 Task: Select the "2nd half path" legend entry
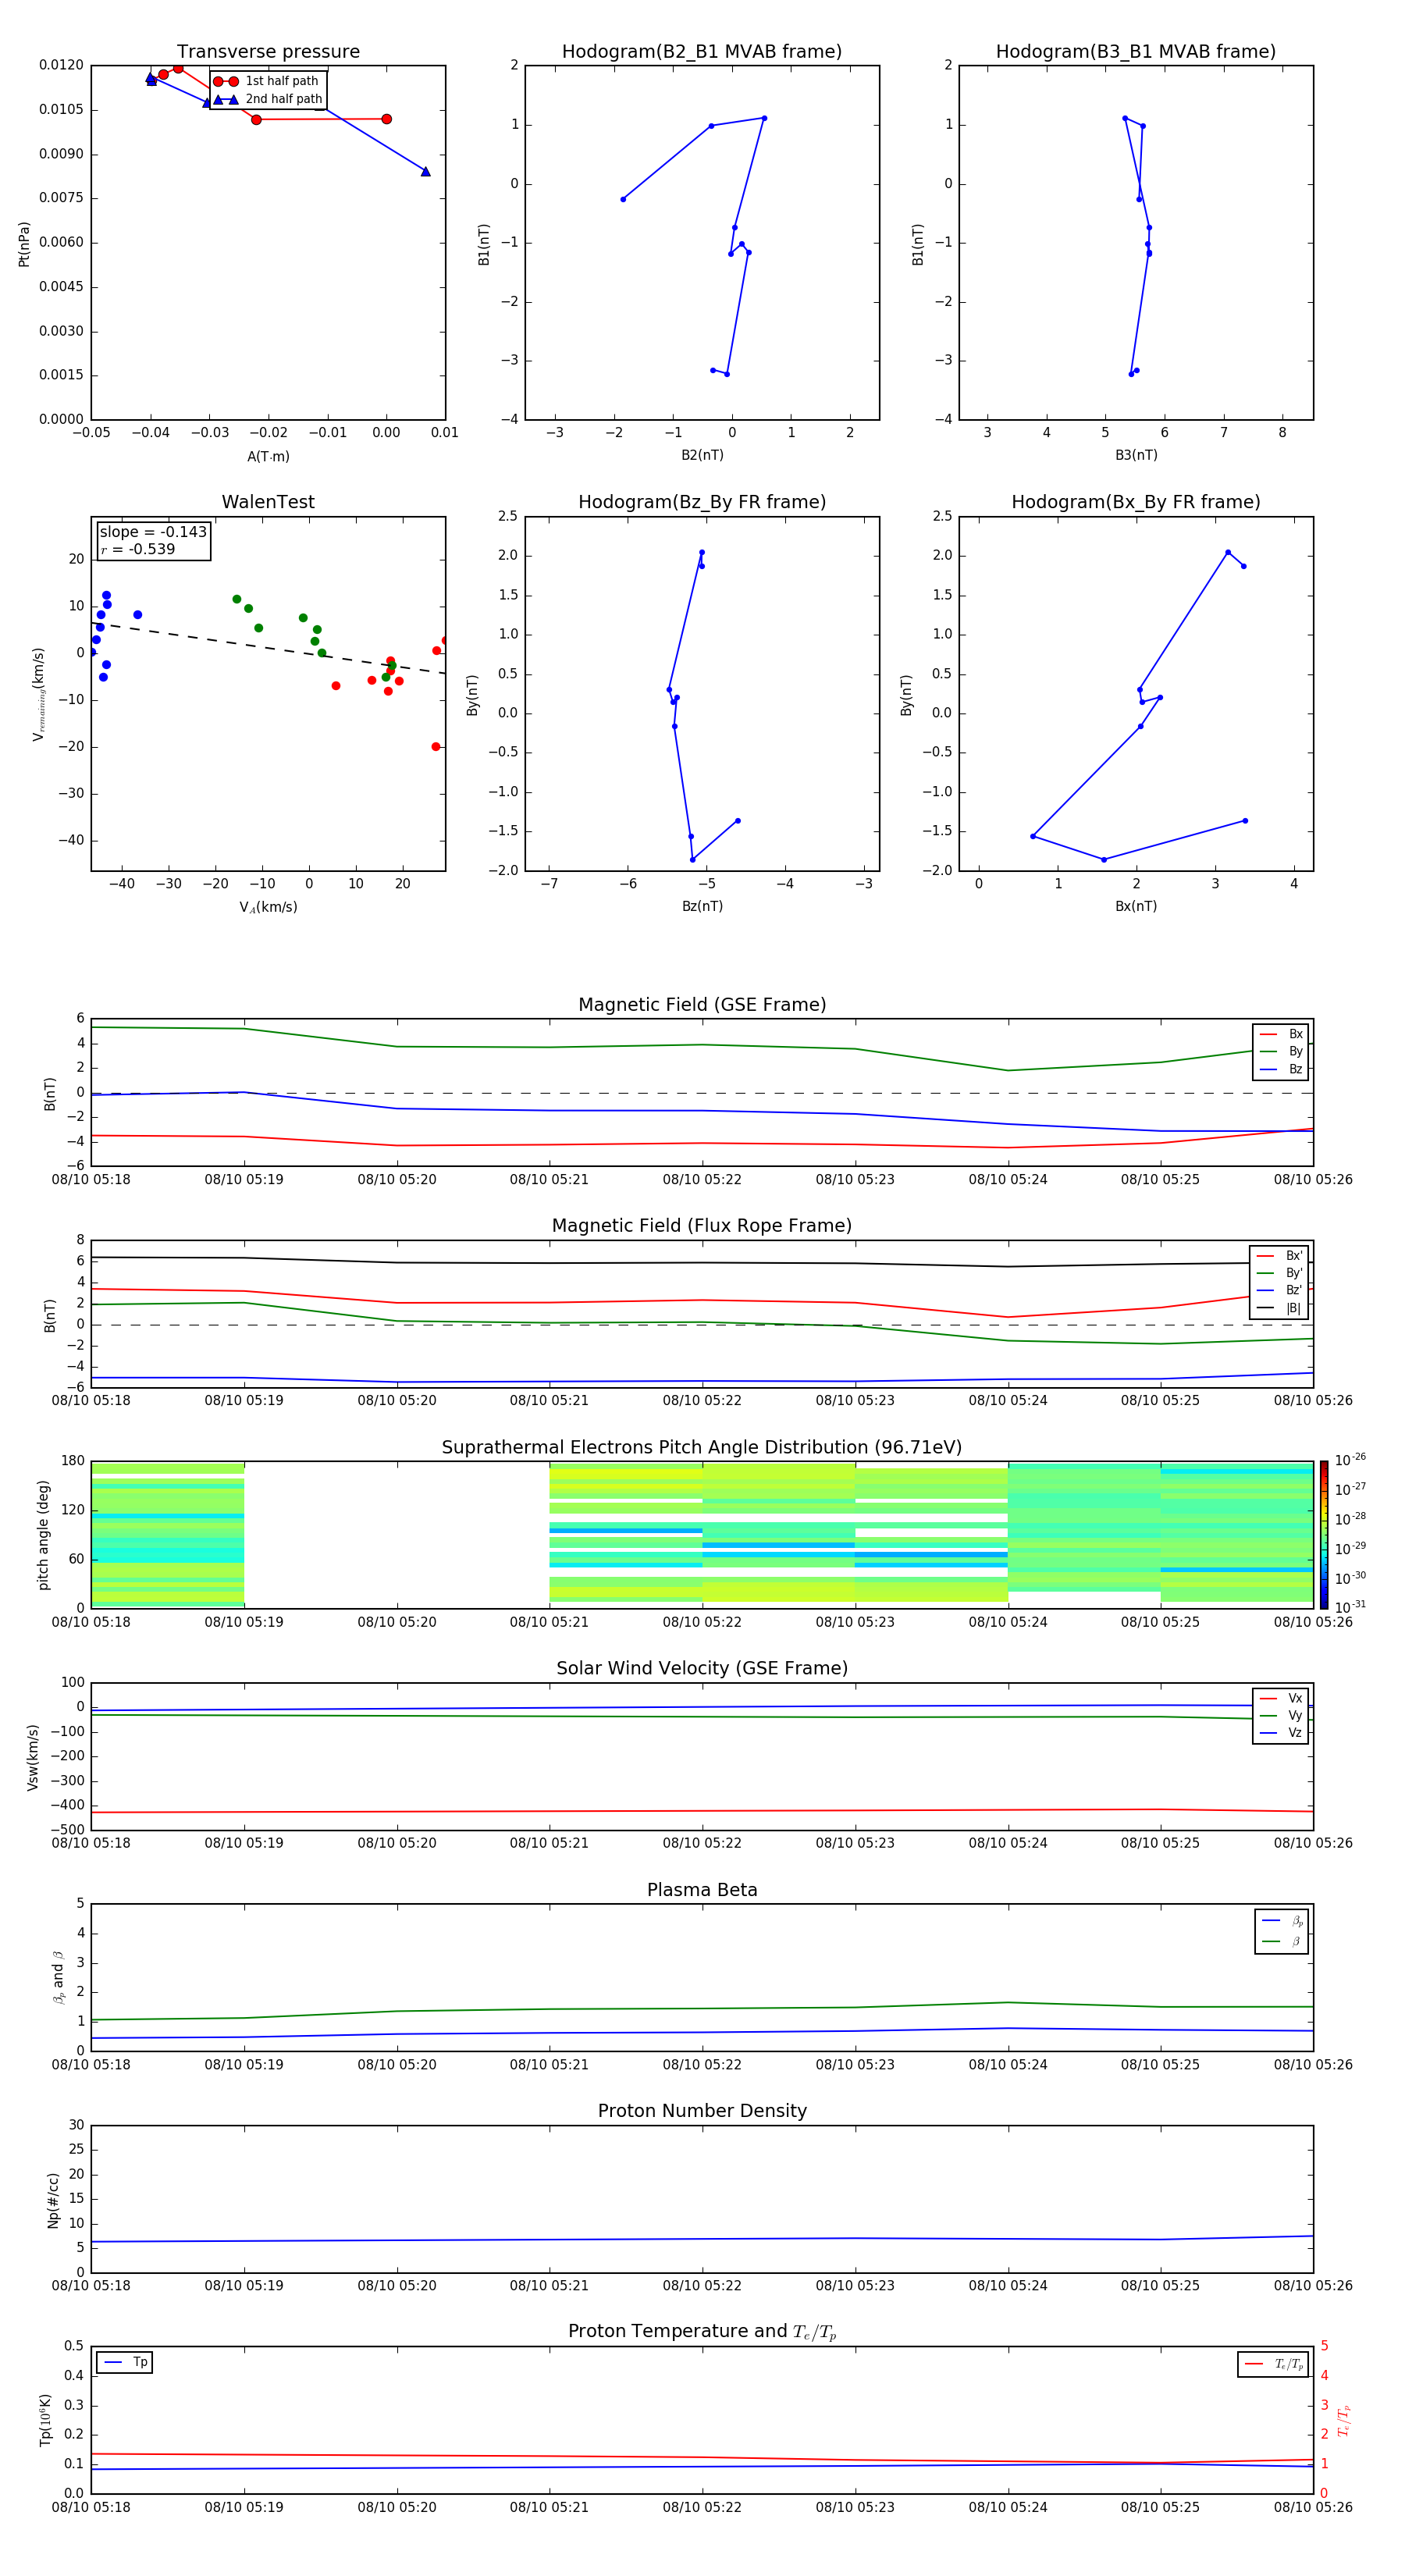[268, 99]
